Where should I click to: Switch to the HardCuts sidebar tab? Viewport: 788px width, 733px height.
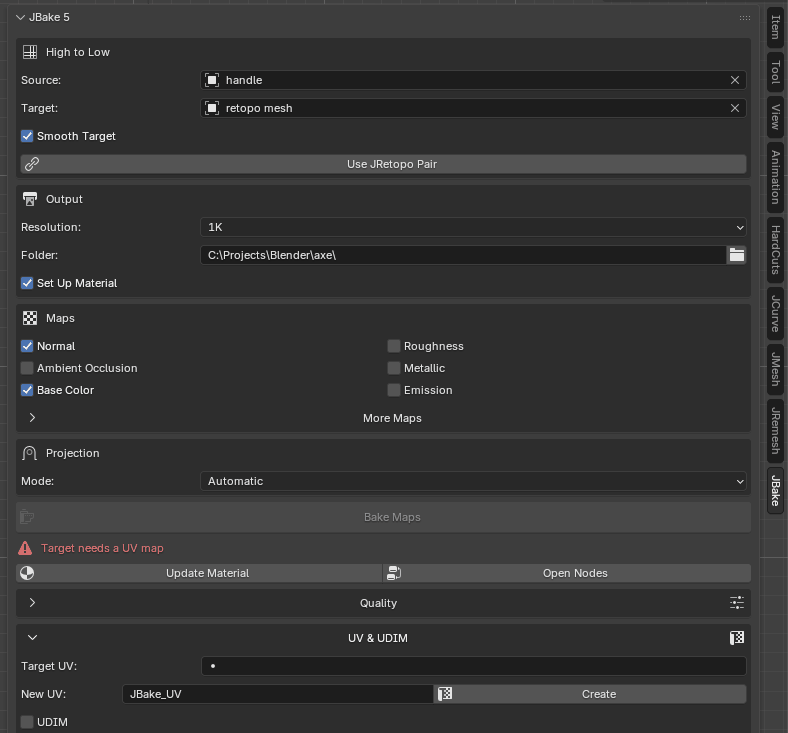(x=775, y=250)
